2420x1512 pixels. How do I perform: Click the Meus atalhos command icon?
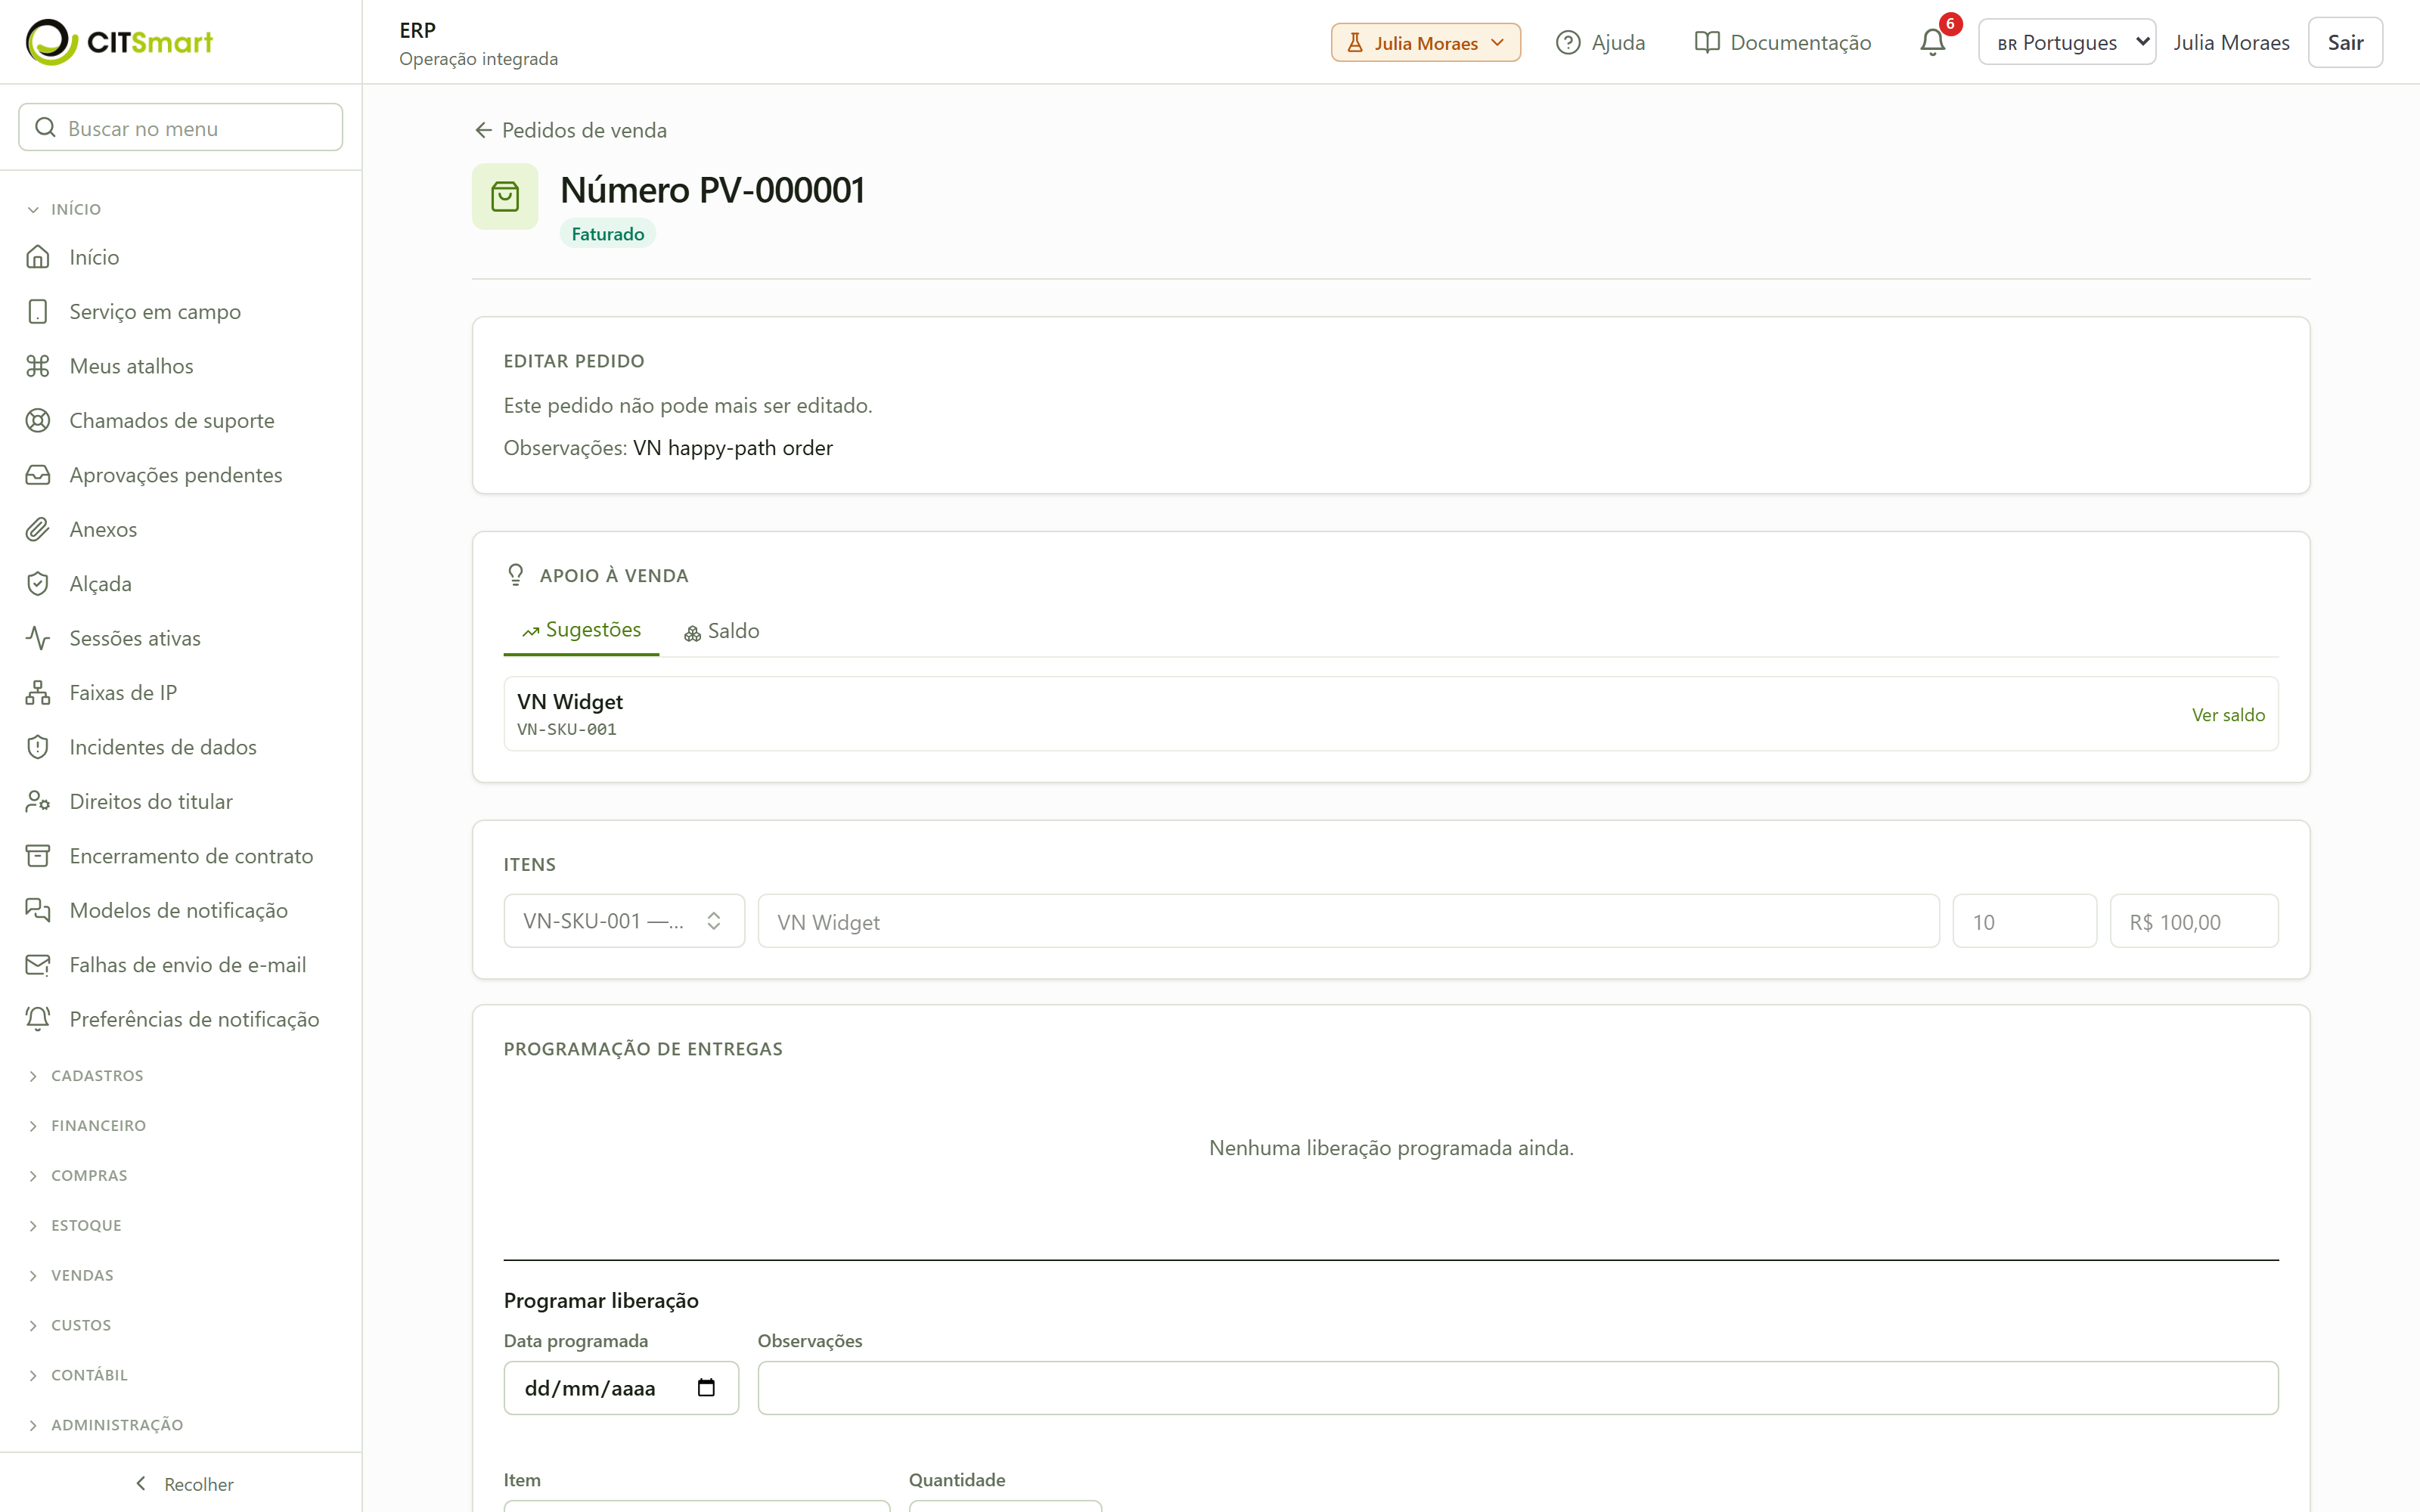[38, 366]
